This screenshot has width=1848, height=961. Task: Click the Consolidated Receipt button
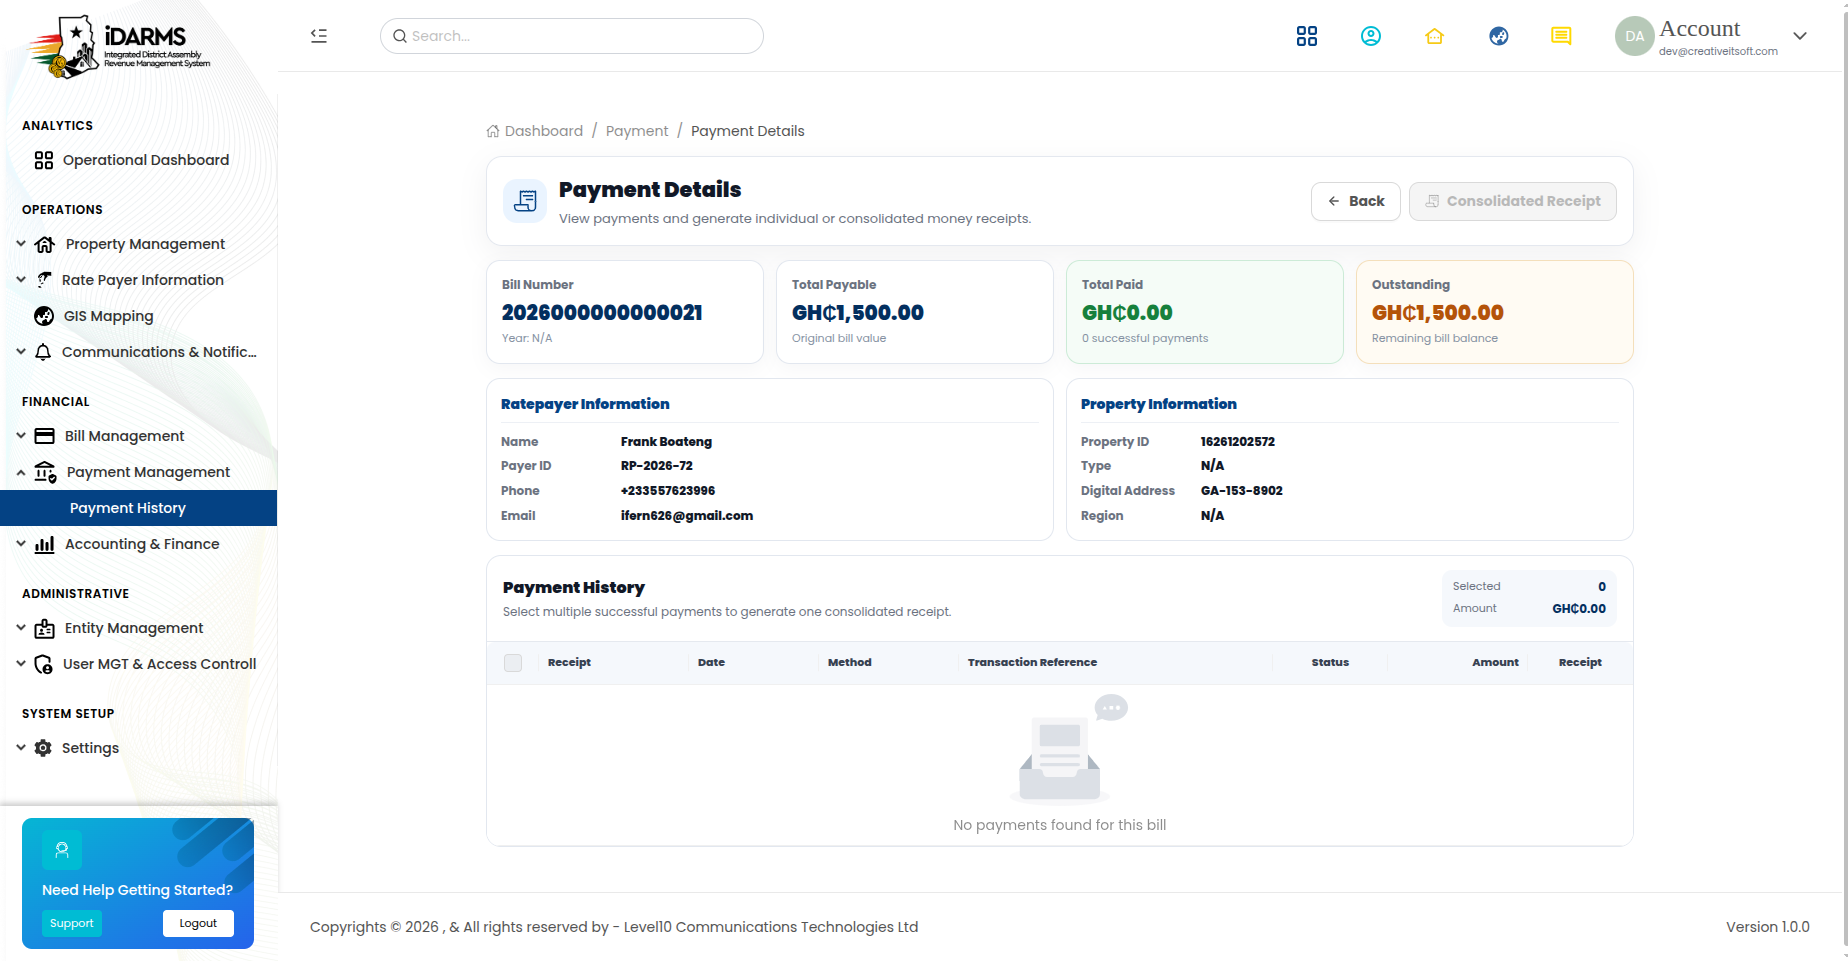pyautogui.click(x=1513, y=201)
